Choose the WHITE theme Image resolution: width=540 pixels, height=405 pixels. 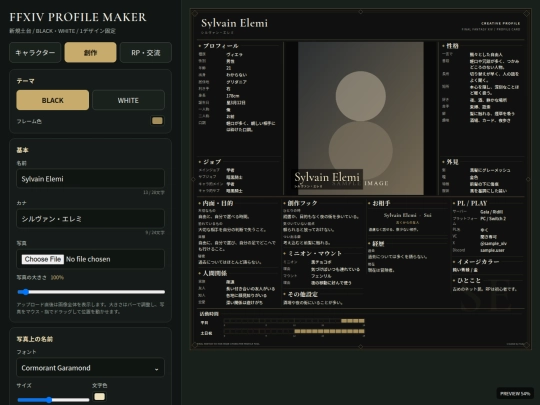point(128,100)
